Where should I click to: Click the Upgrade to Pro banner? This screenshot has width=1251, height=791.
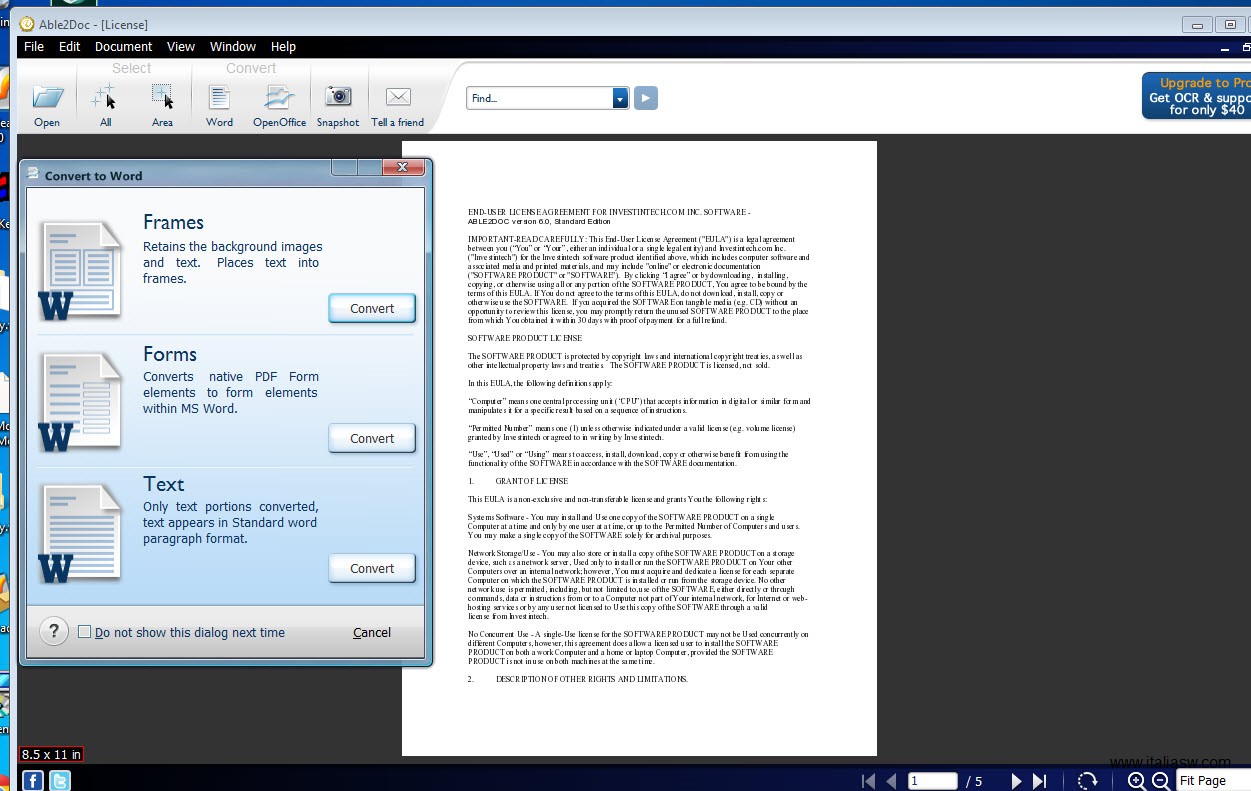pyautogui.click(x=1197, y=96)
